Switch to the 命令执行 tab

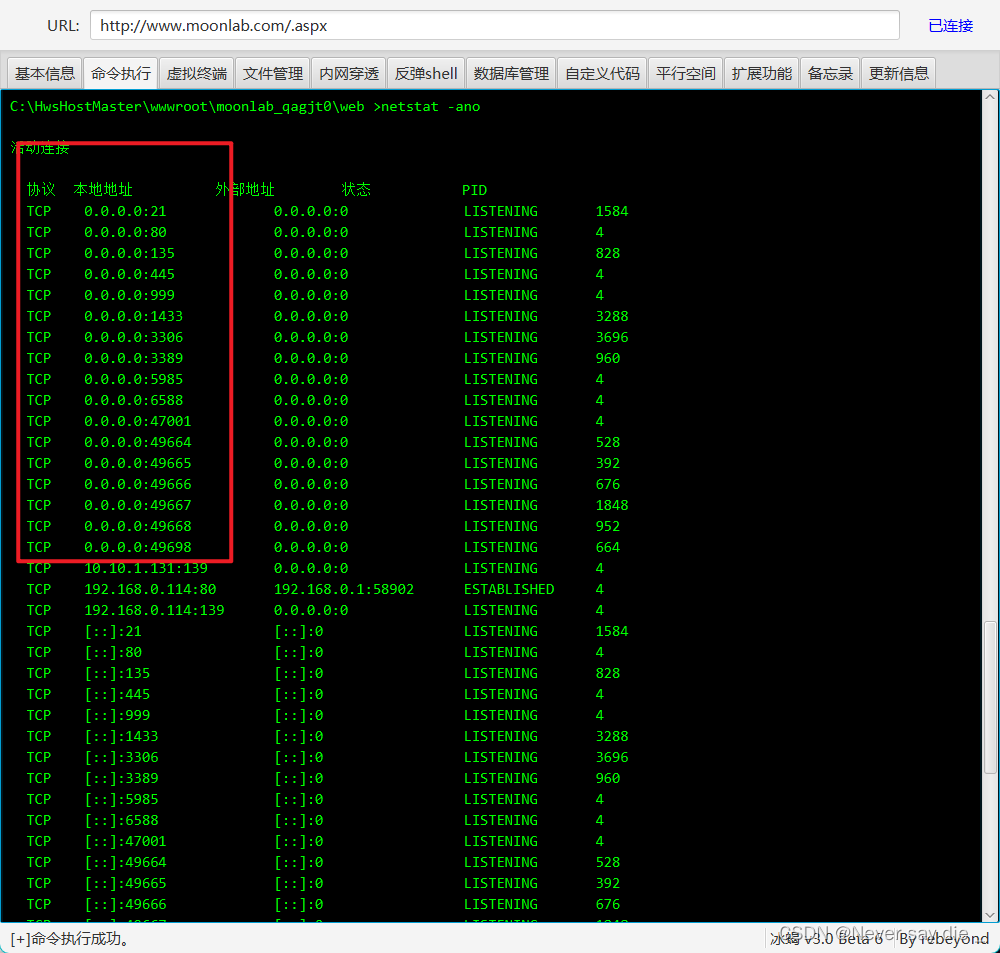click(x=121, y=73)
